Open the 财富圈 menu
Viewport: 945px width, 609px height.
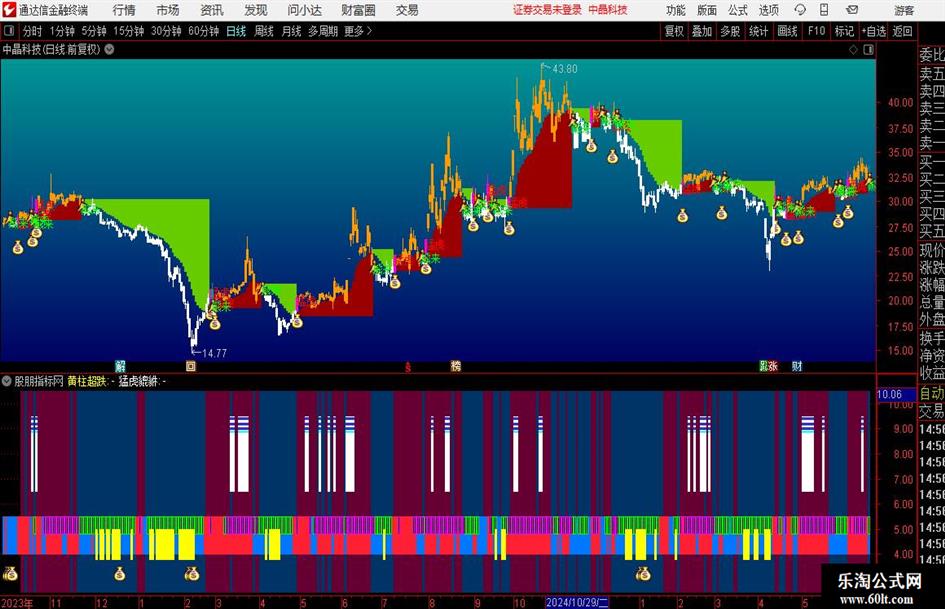(358, 10)
